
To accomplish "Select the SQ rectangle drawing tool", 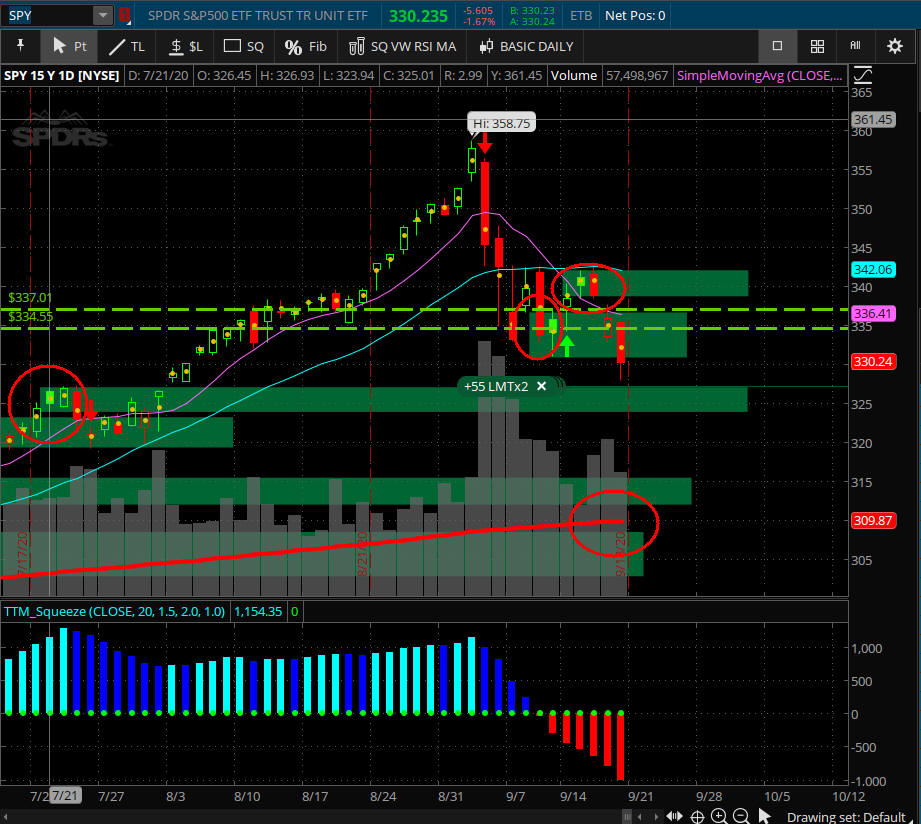I will (x=244, y=46).
